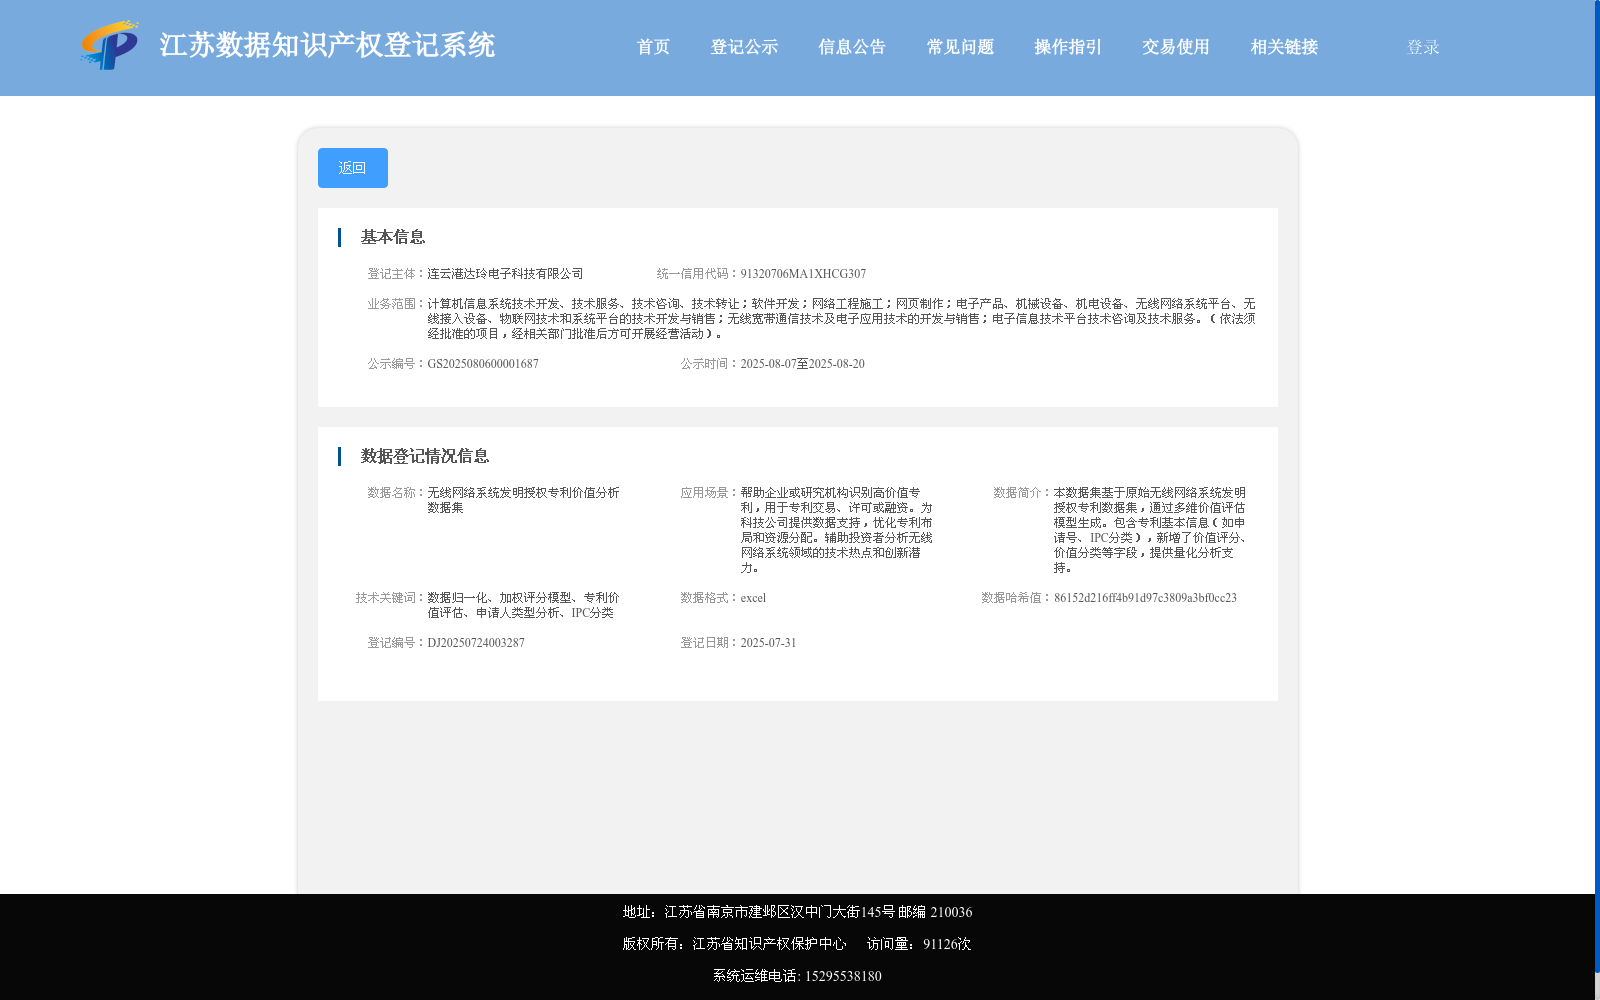1600x1000 pixels.
Task: Click the 登录 login link
Action: 1423,47
